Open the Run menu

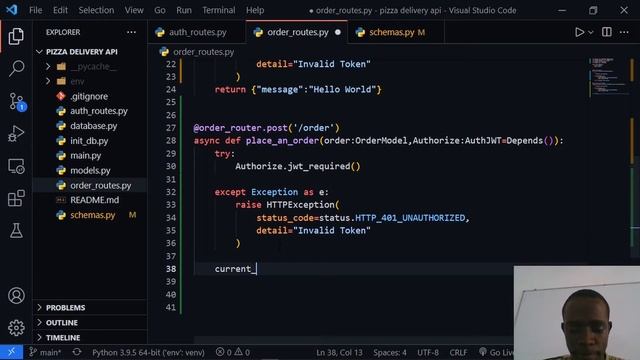[x=184, y=10]
